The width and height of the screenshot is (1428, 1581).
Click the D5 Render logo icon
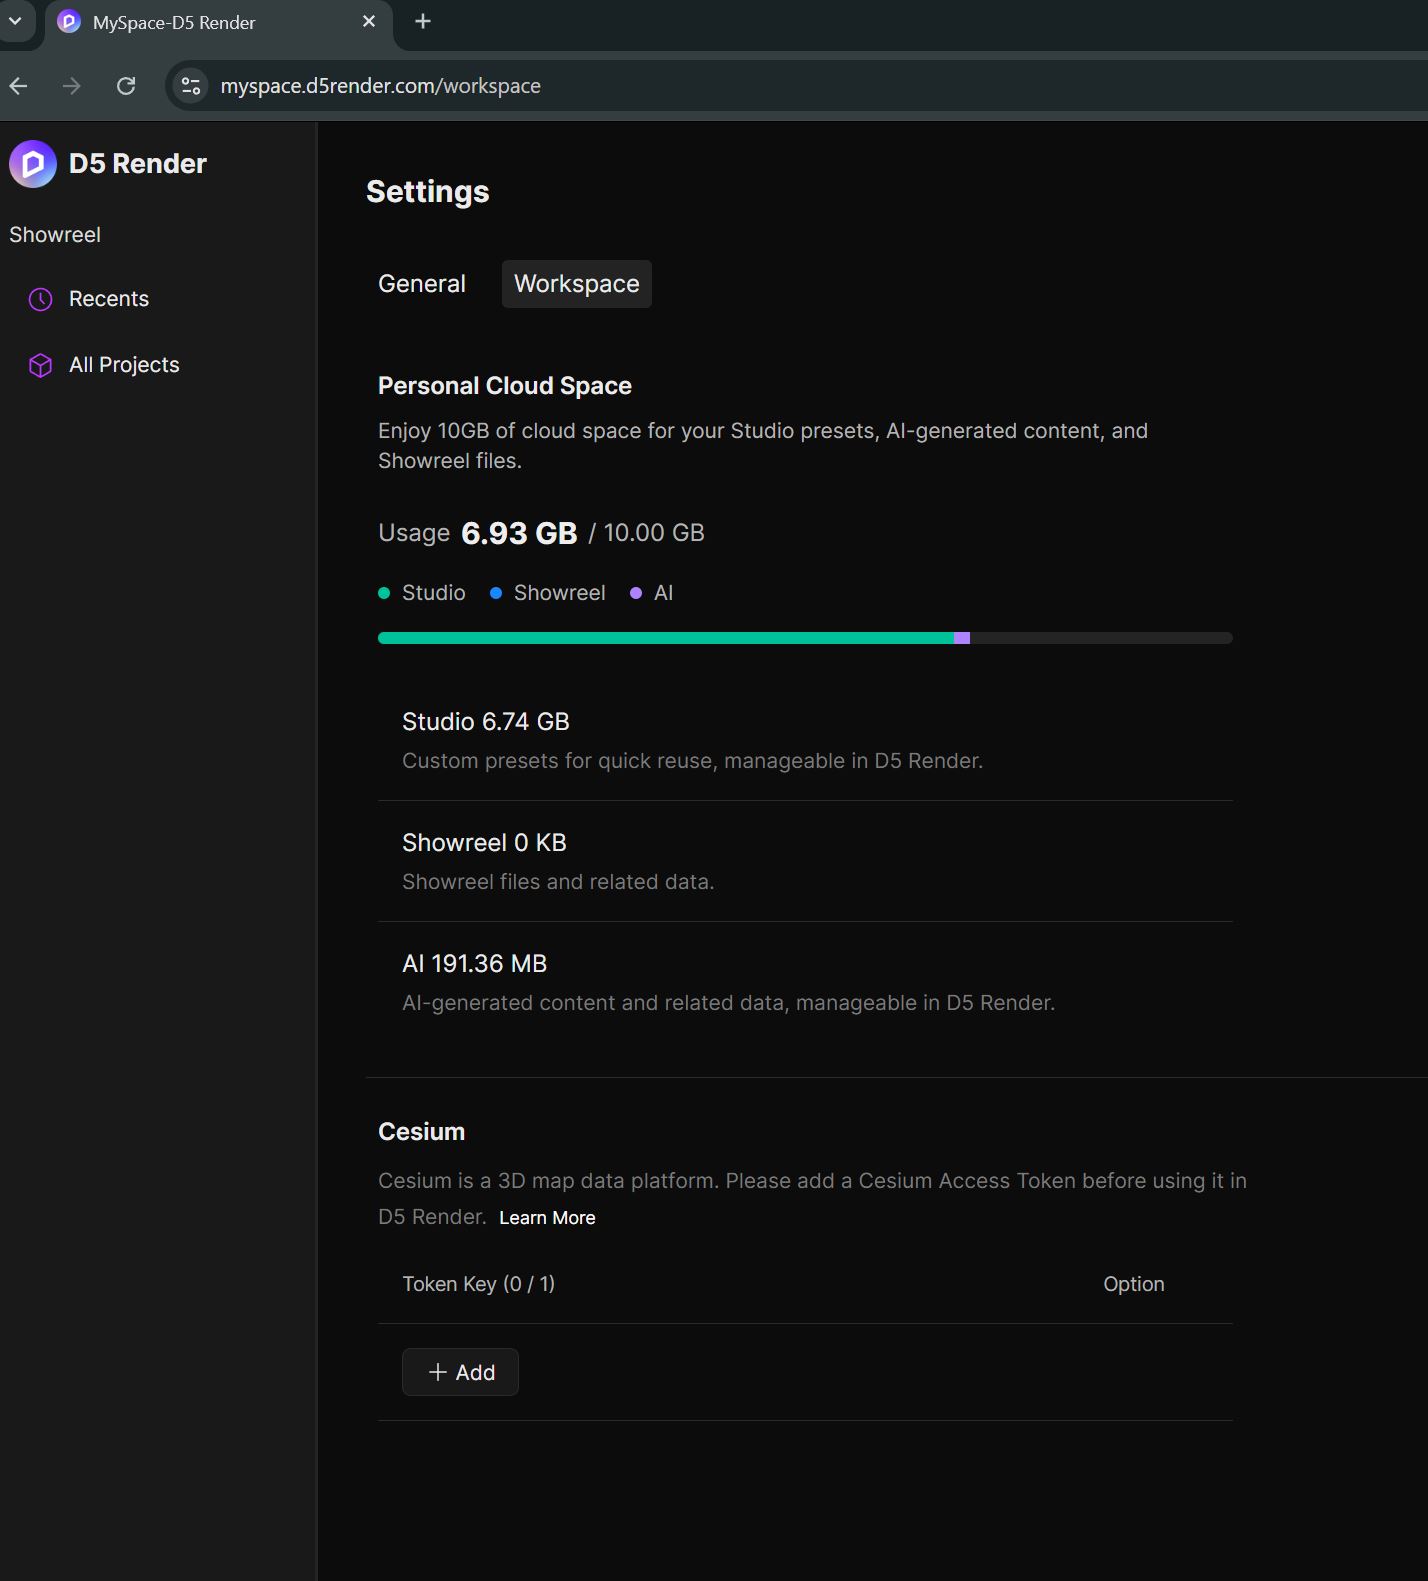tap(33, 164)
